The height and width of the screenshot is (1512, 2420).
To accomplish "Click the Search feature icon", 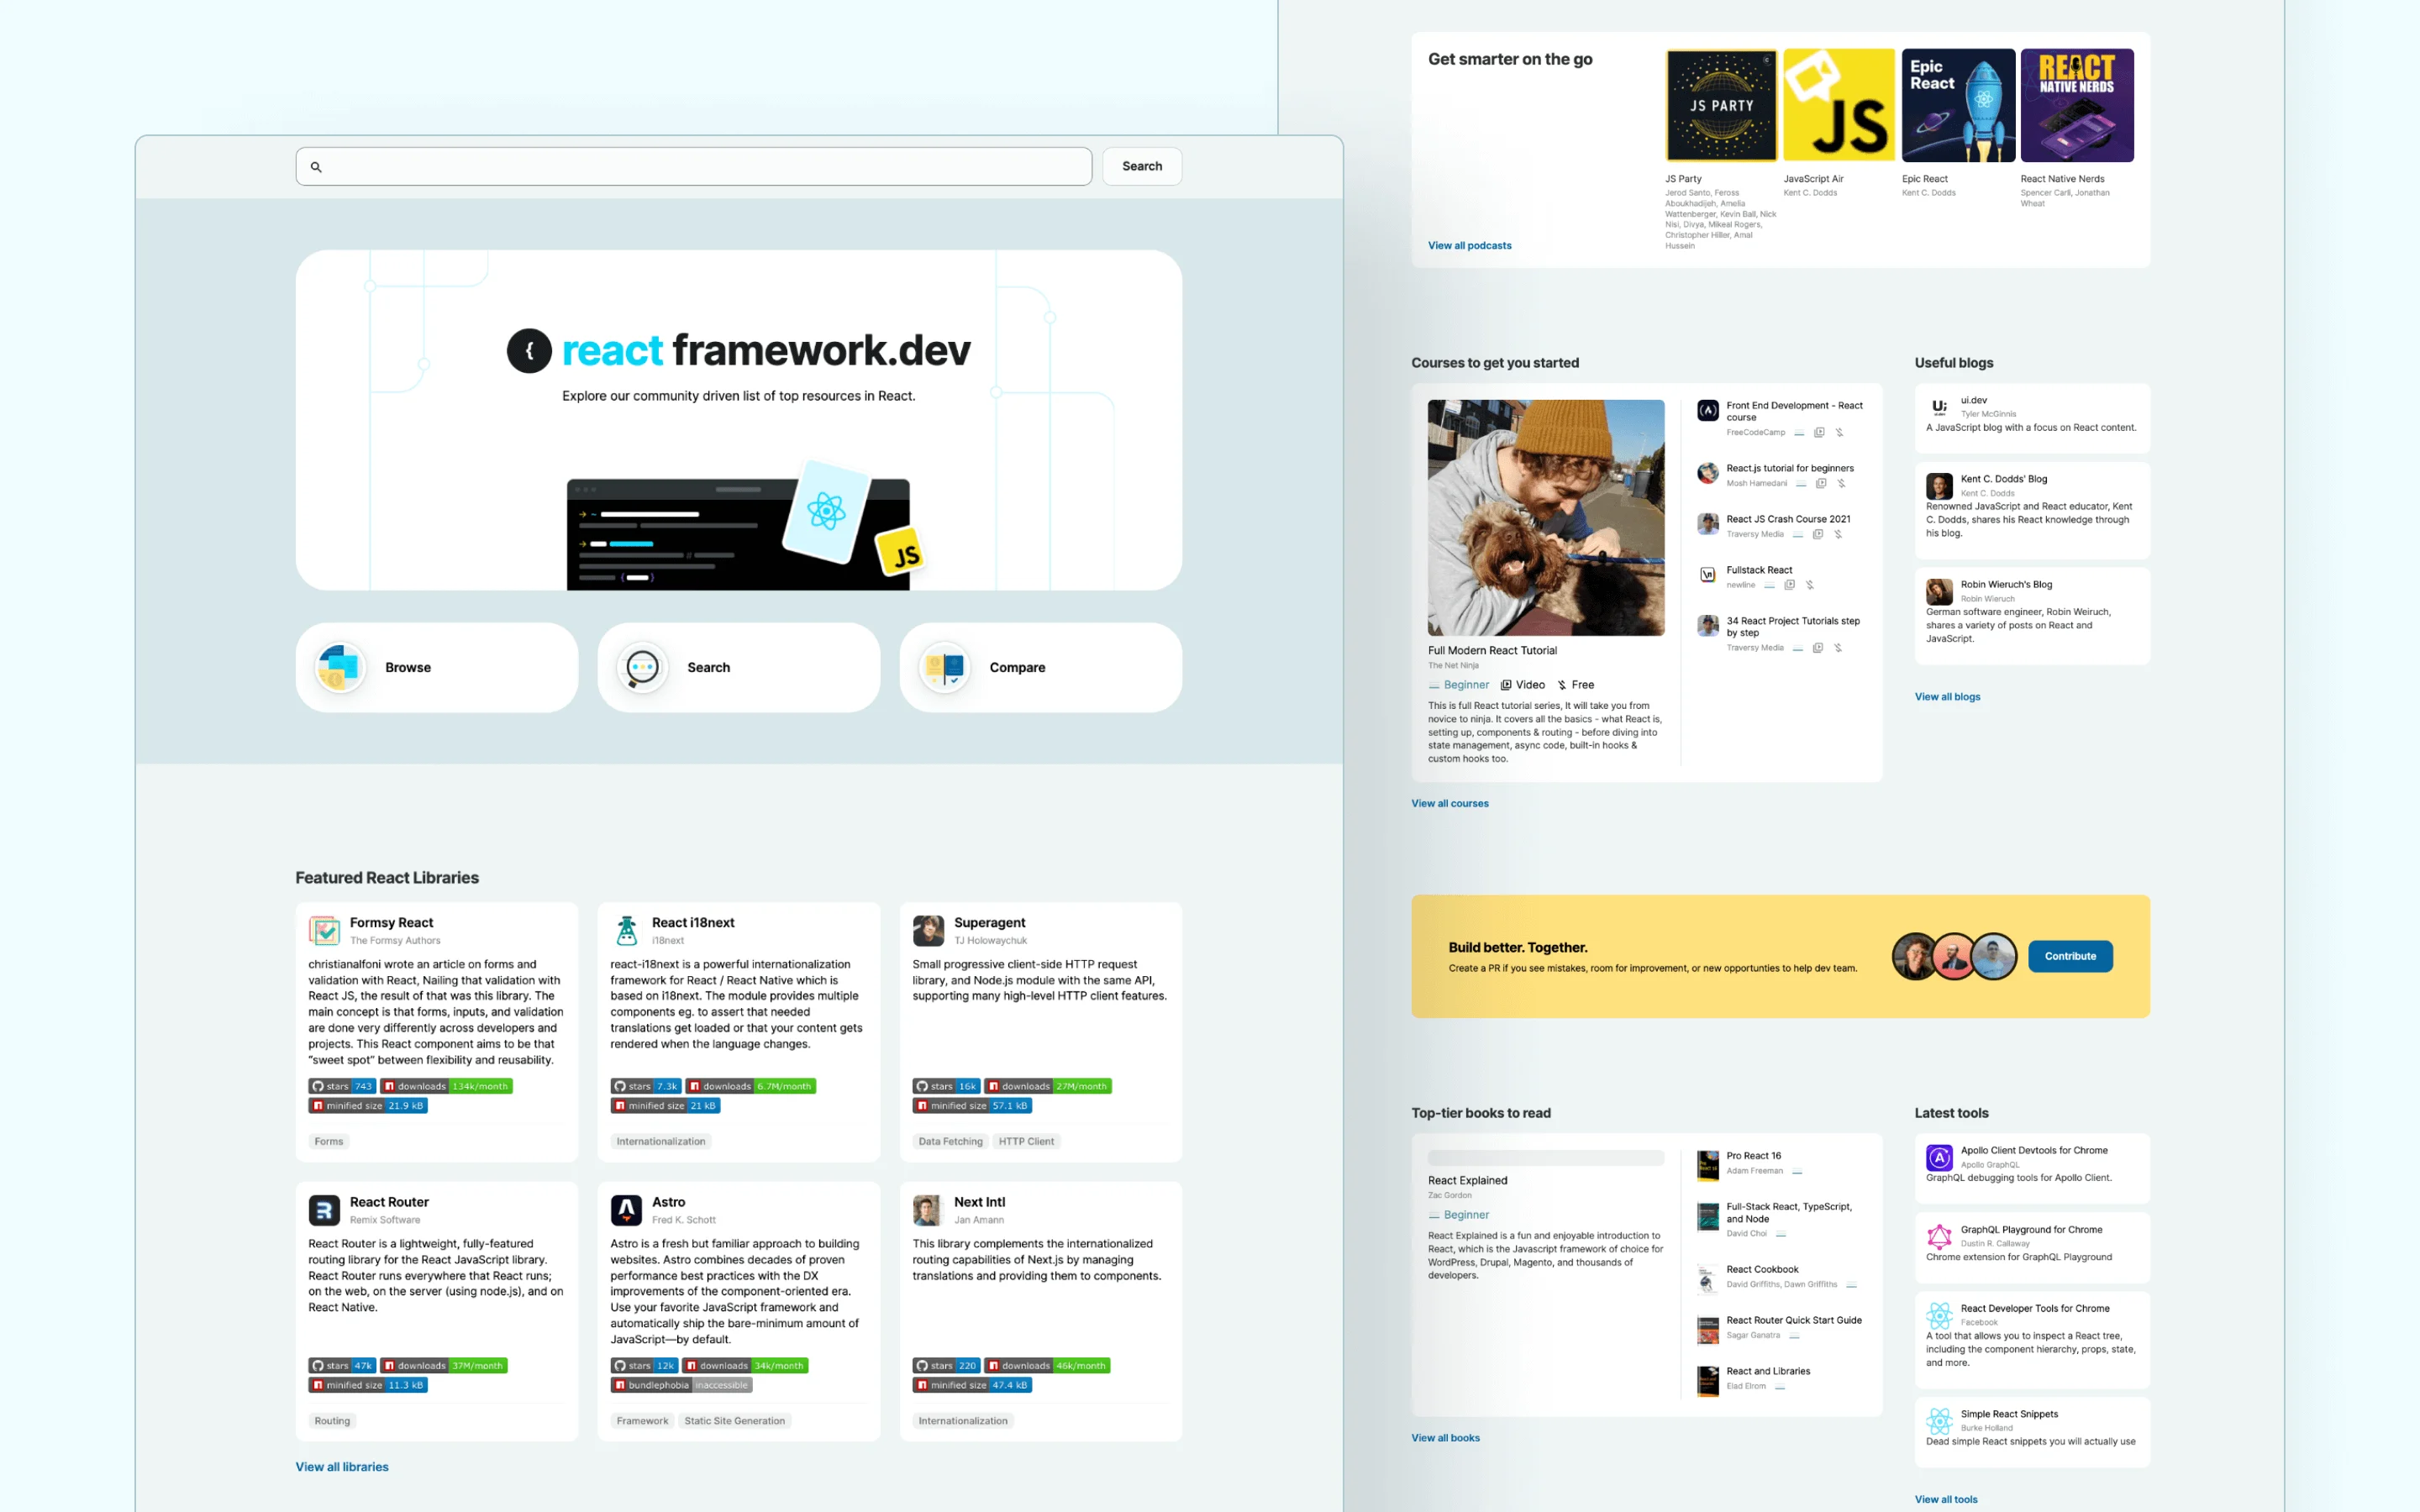I will pos(641,667).
